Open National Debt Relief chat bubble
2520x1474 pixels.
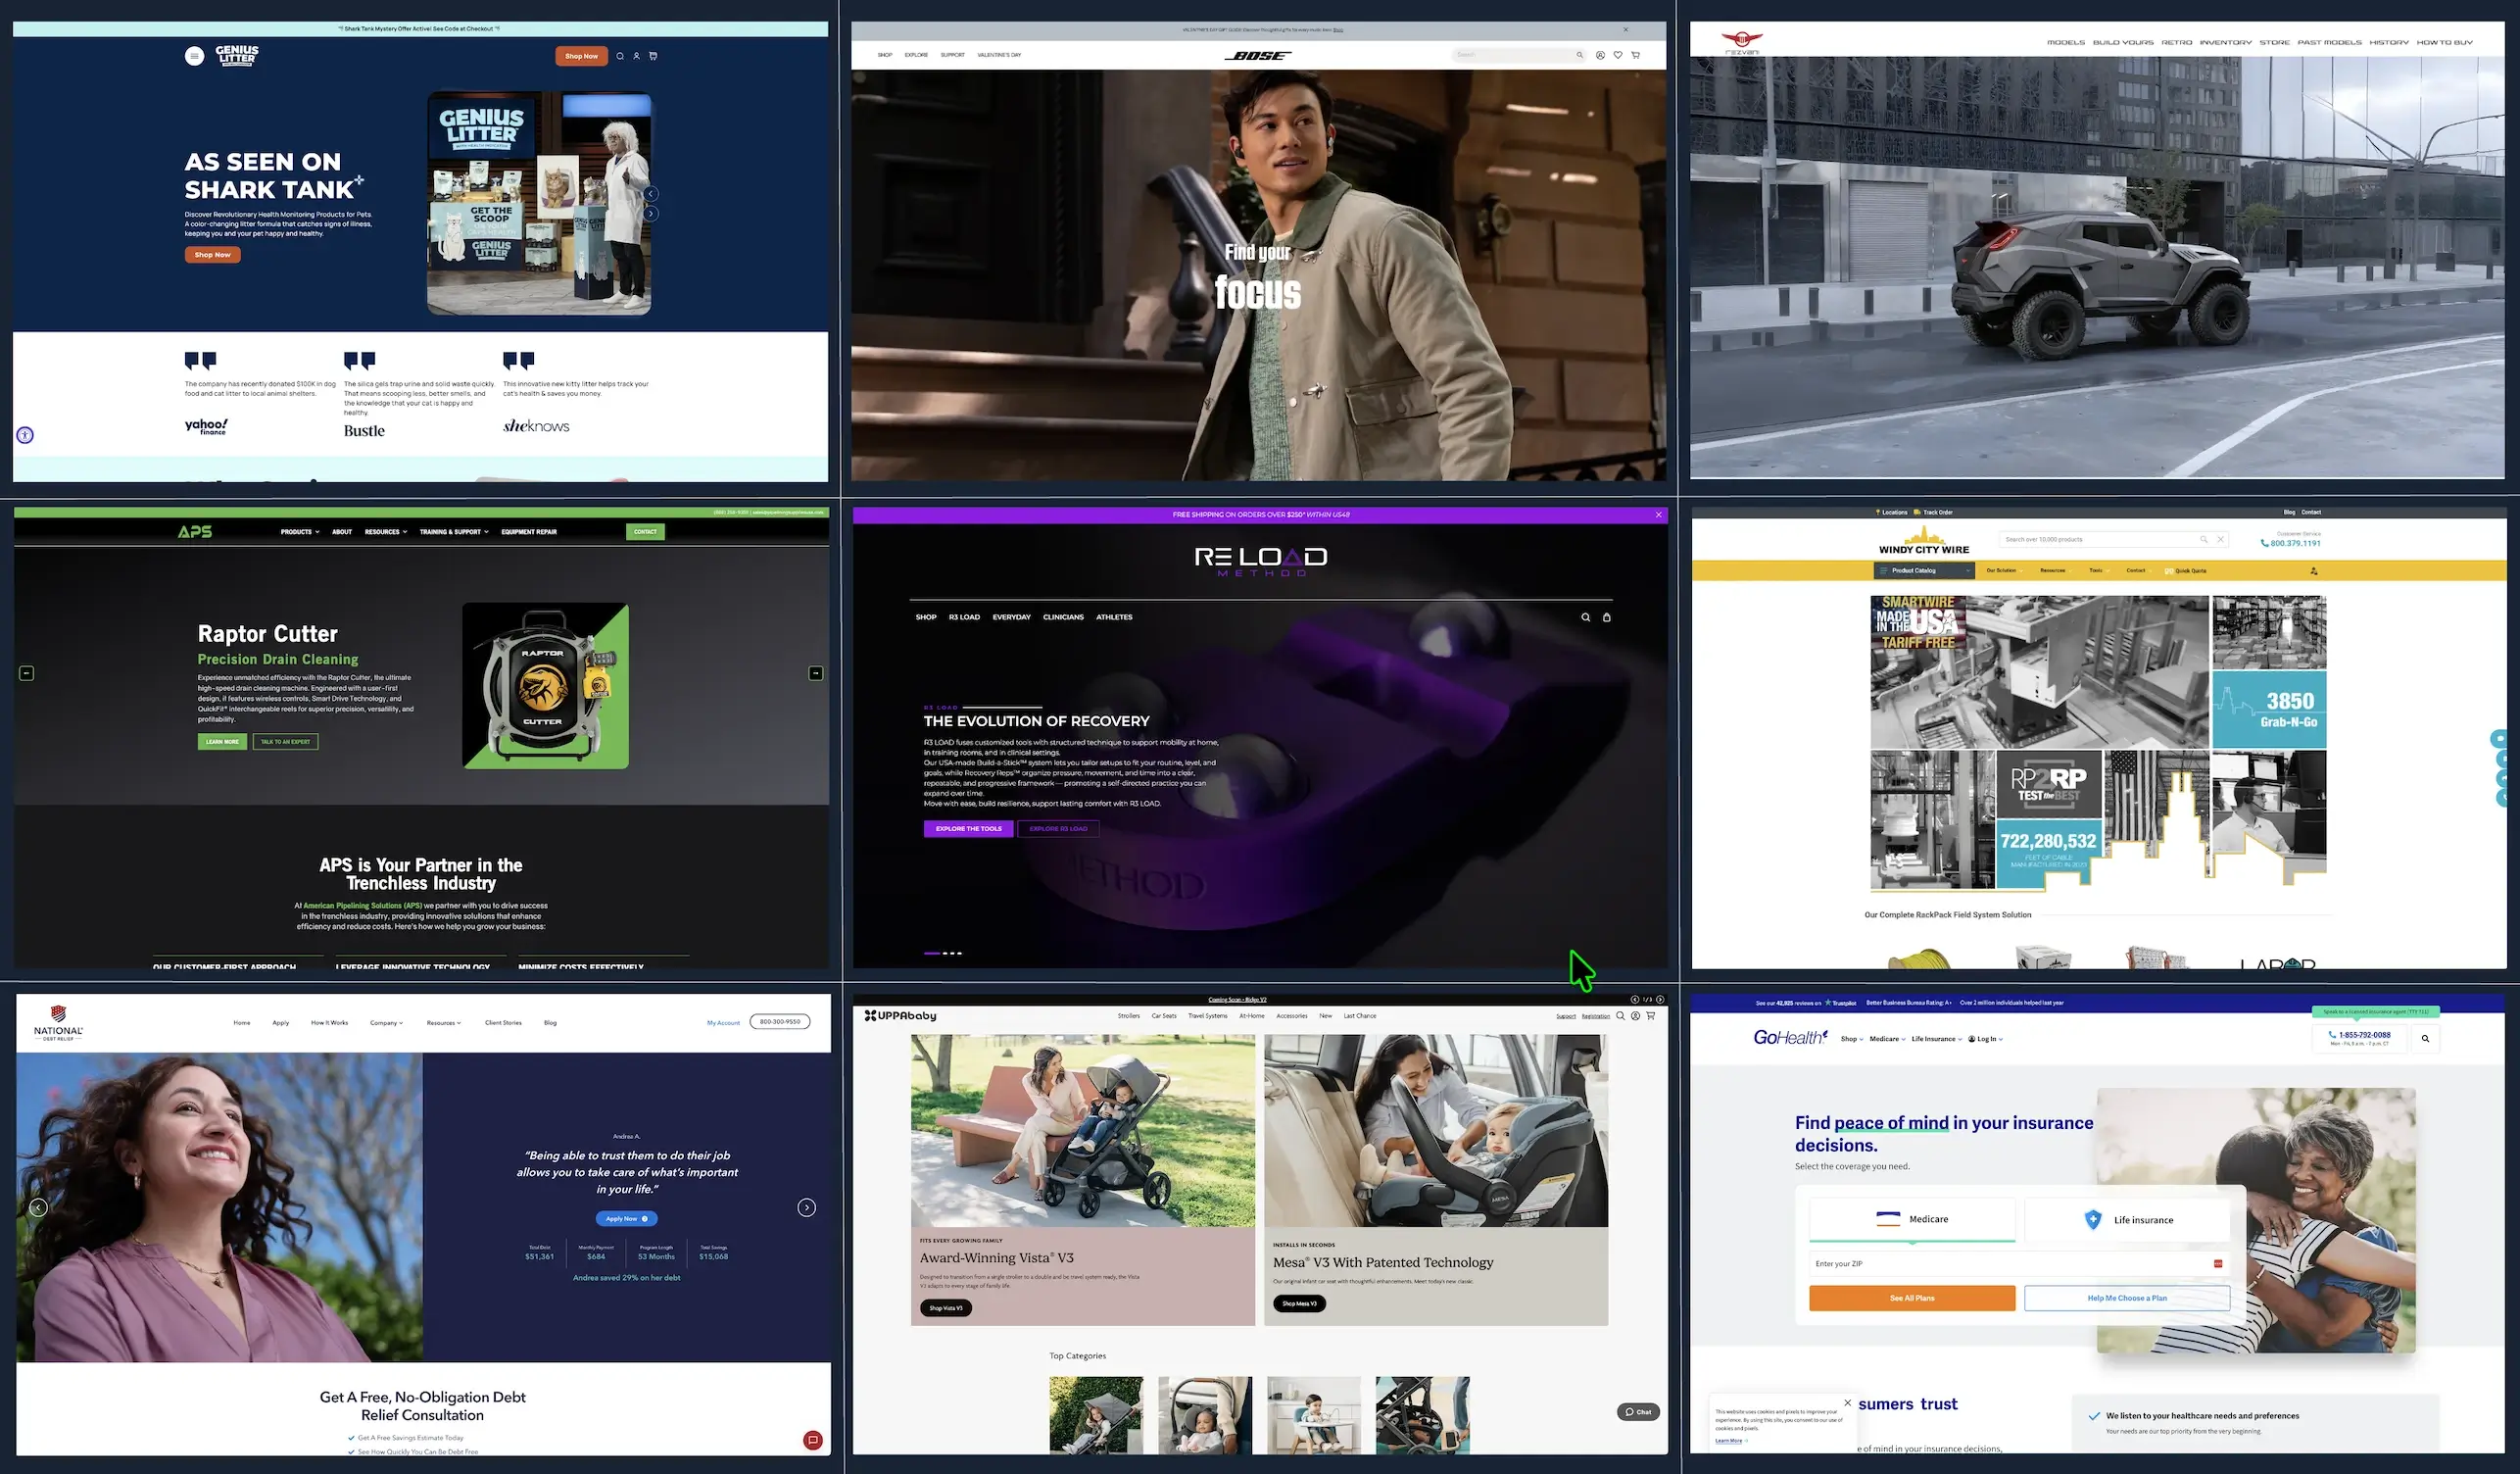813,1440
